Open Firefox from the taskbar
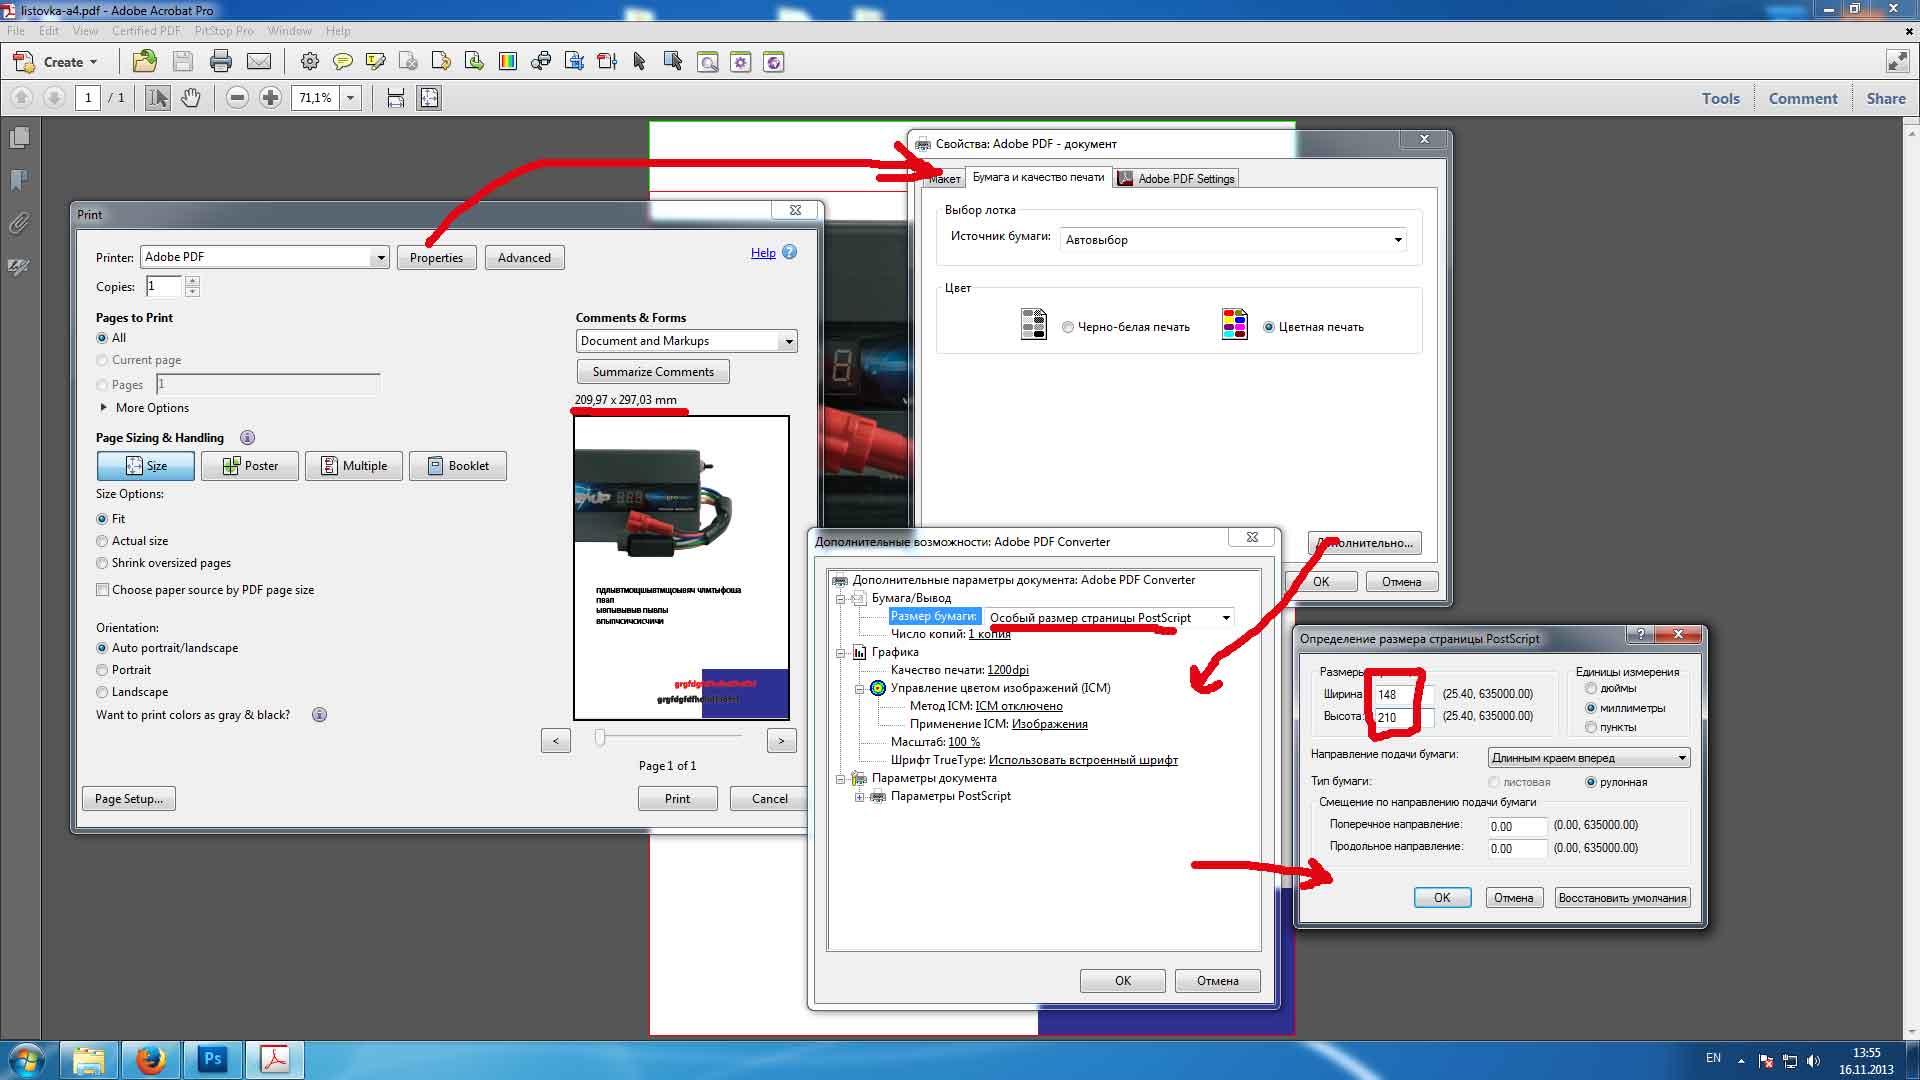 tap(151, 1059)
